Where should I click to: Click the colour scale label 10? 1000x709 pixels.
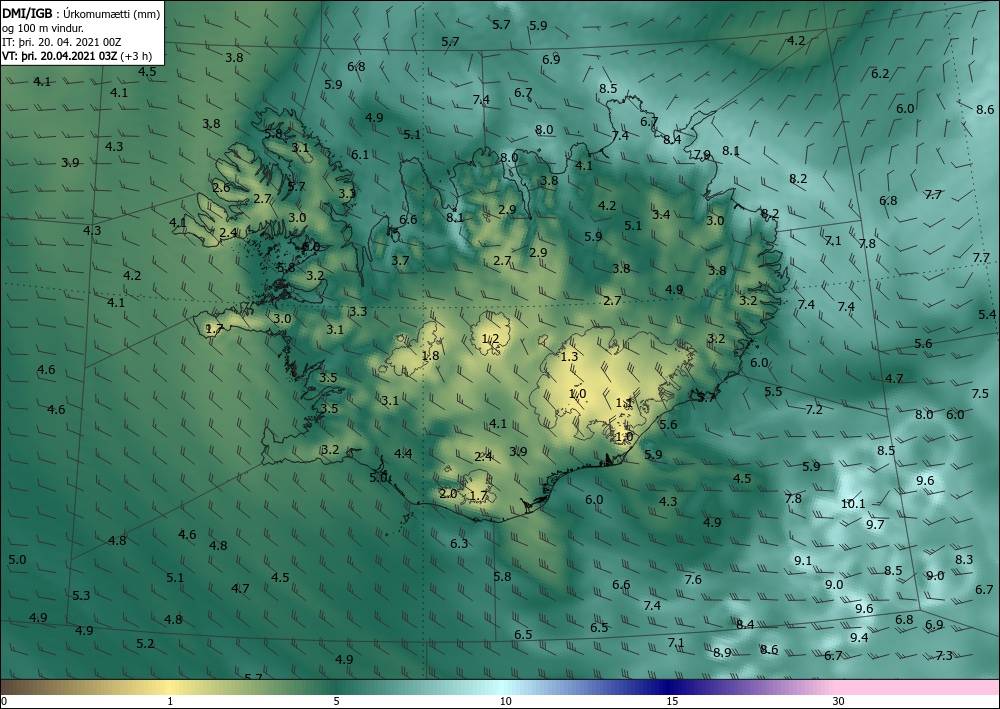(506, 701)
